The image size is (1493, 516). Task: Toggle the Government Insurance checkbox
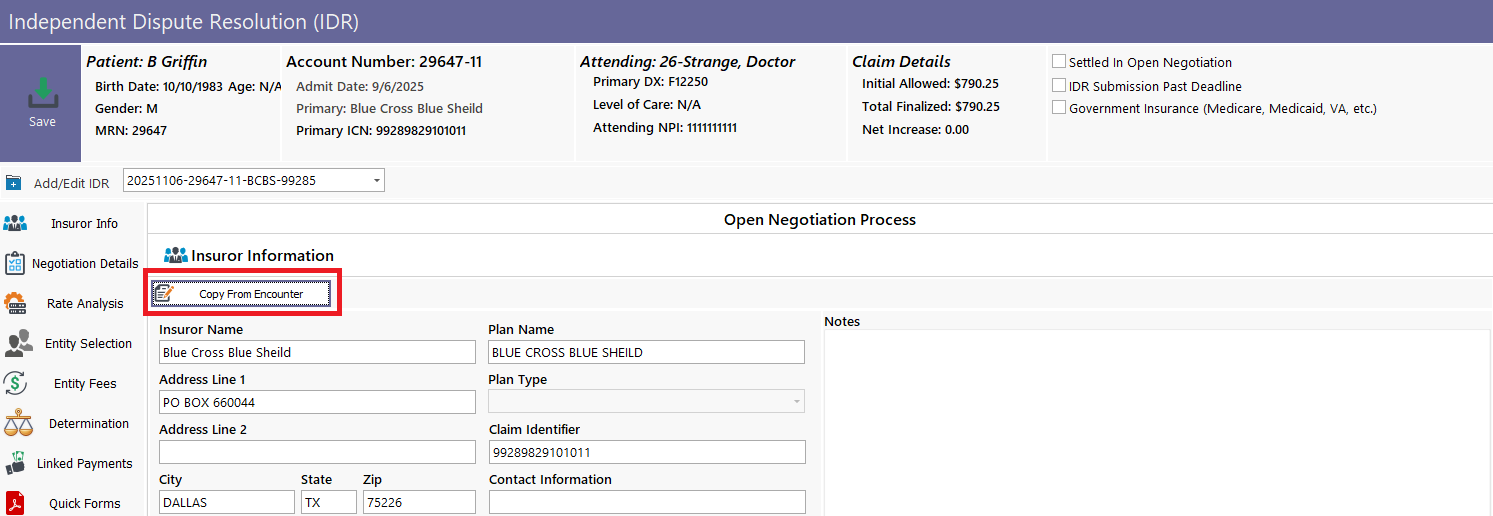point(1059,108)
